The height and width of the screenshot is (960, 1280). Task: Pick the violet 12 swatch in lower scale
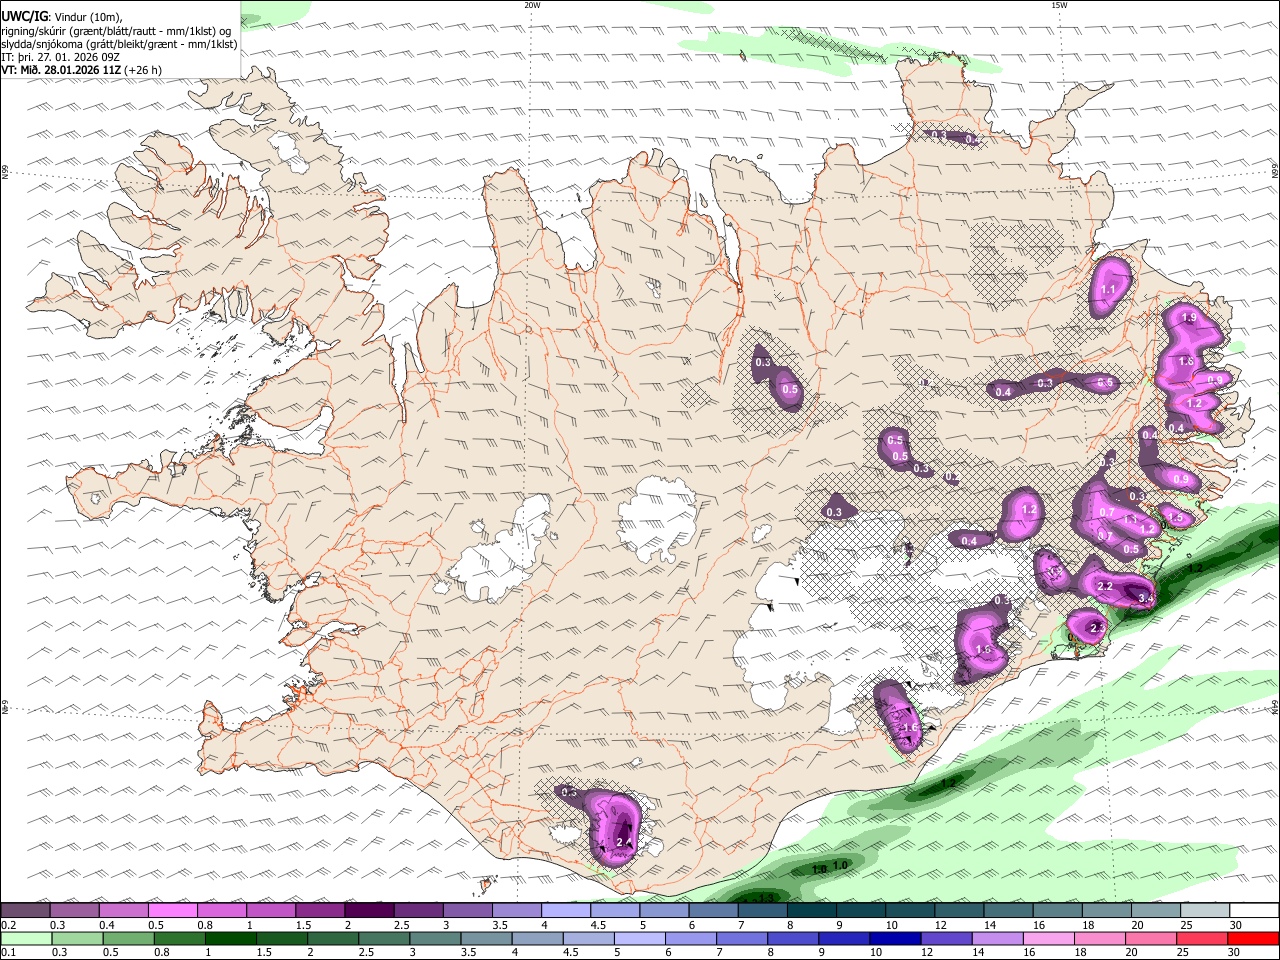[x=946, y=938]
